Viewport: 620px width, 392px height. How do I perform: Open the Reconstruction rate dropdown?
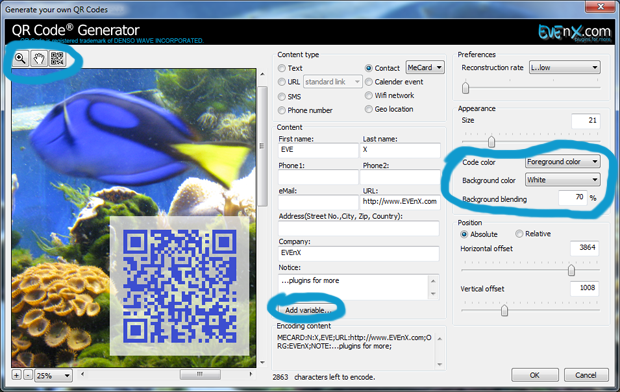click(x=565, y=68)
